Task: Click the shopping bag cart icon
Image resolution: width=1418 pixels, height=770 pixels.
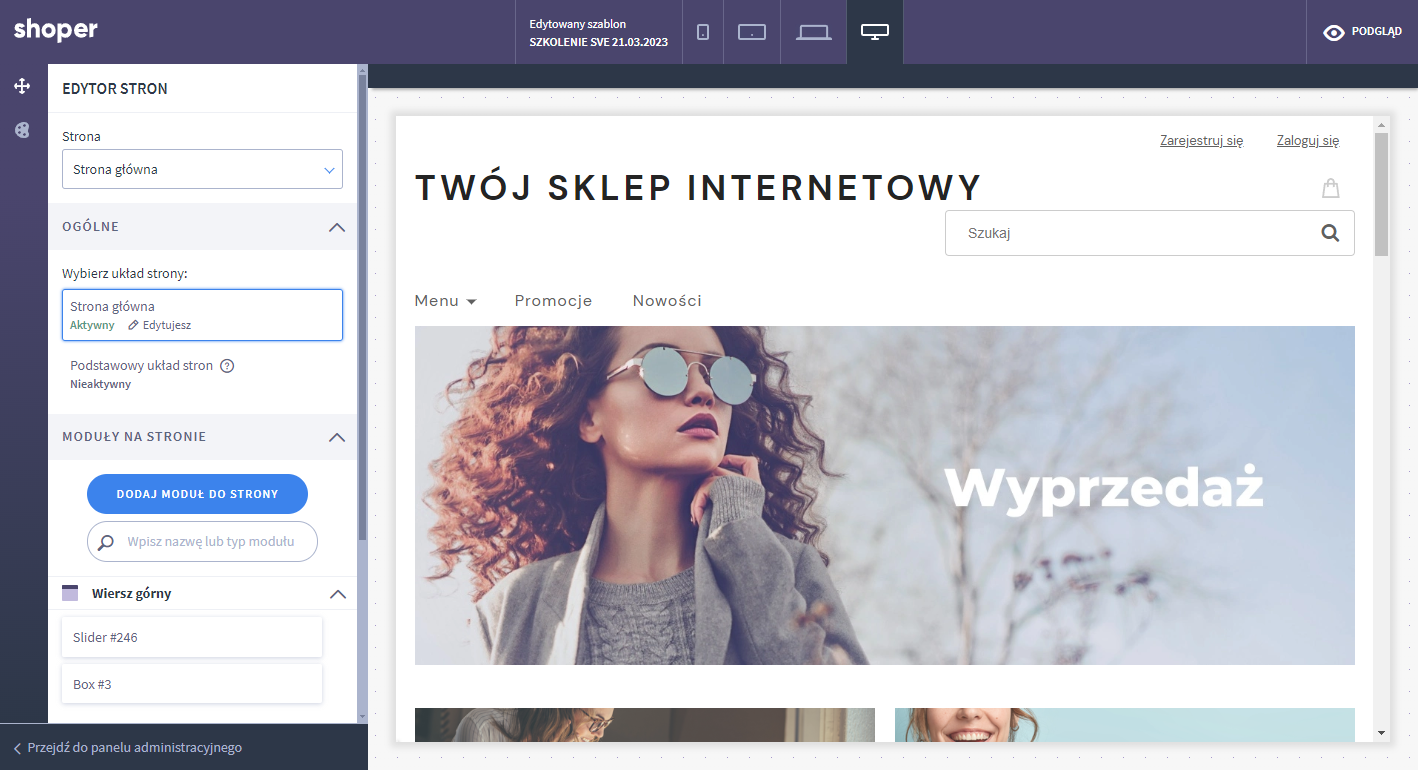Action: click(x=1329, y=188)
